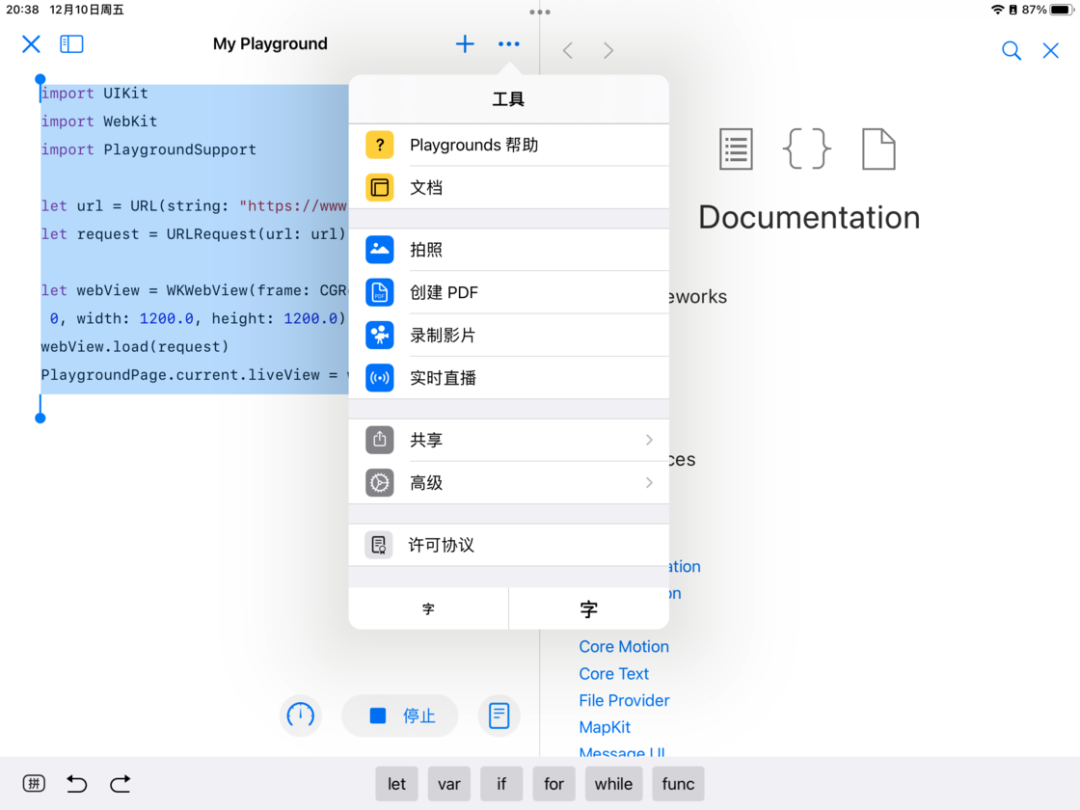Open the File Provider documentation link

[624, 700]
